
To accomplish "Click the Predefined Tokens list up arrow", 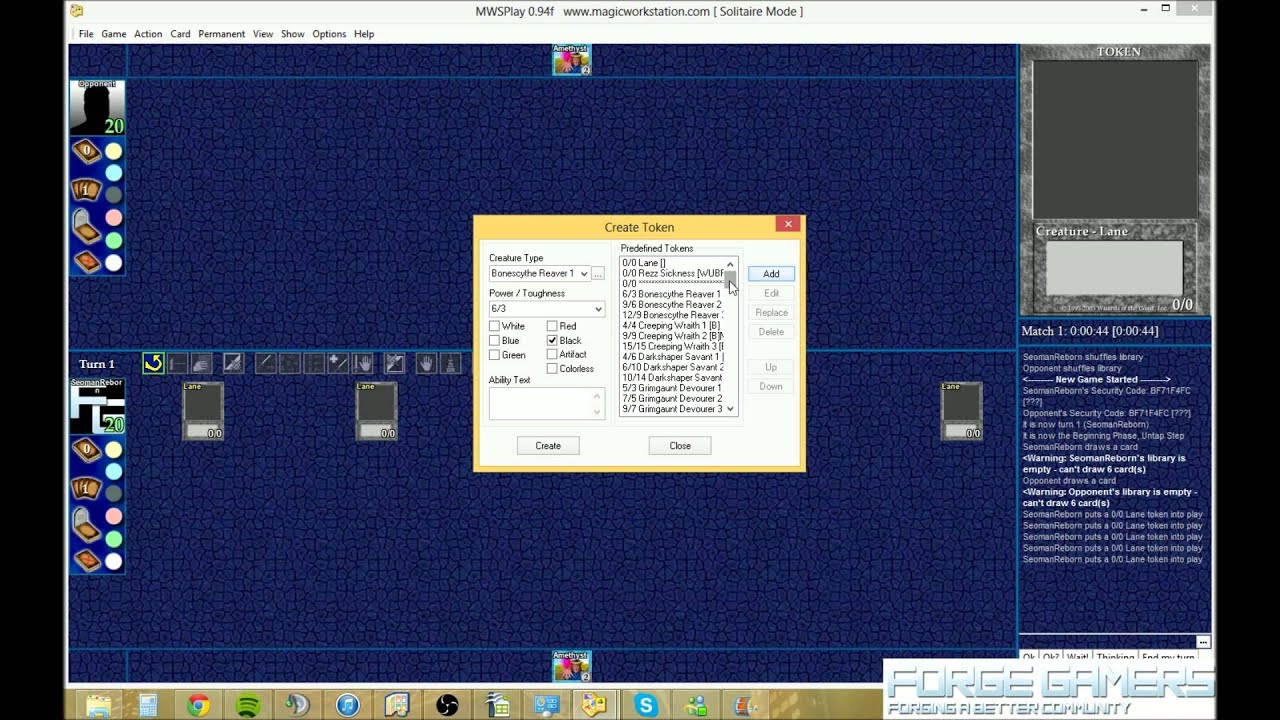I will tap(730, 264).
